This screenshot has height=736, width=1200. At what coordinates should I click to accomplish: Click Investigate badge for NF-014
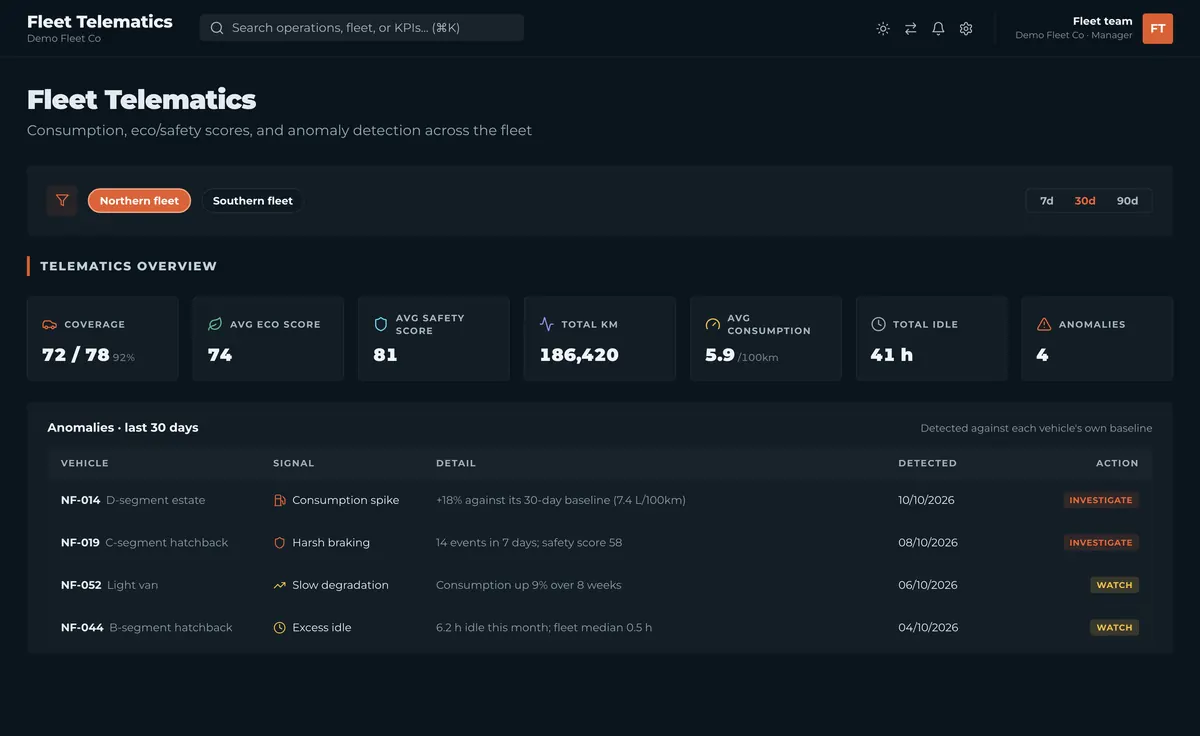[x=1101, y=500]
